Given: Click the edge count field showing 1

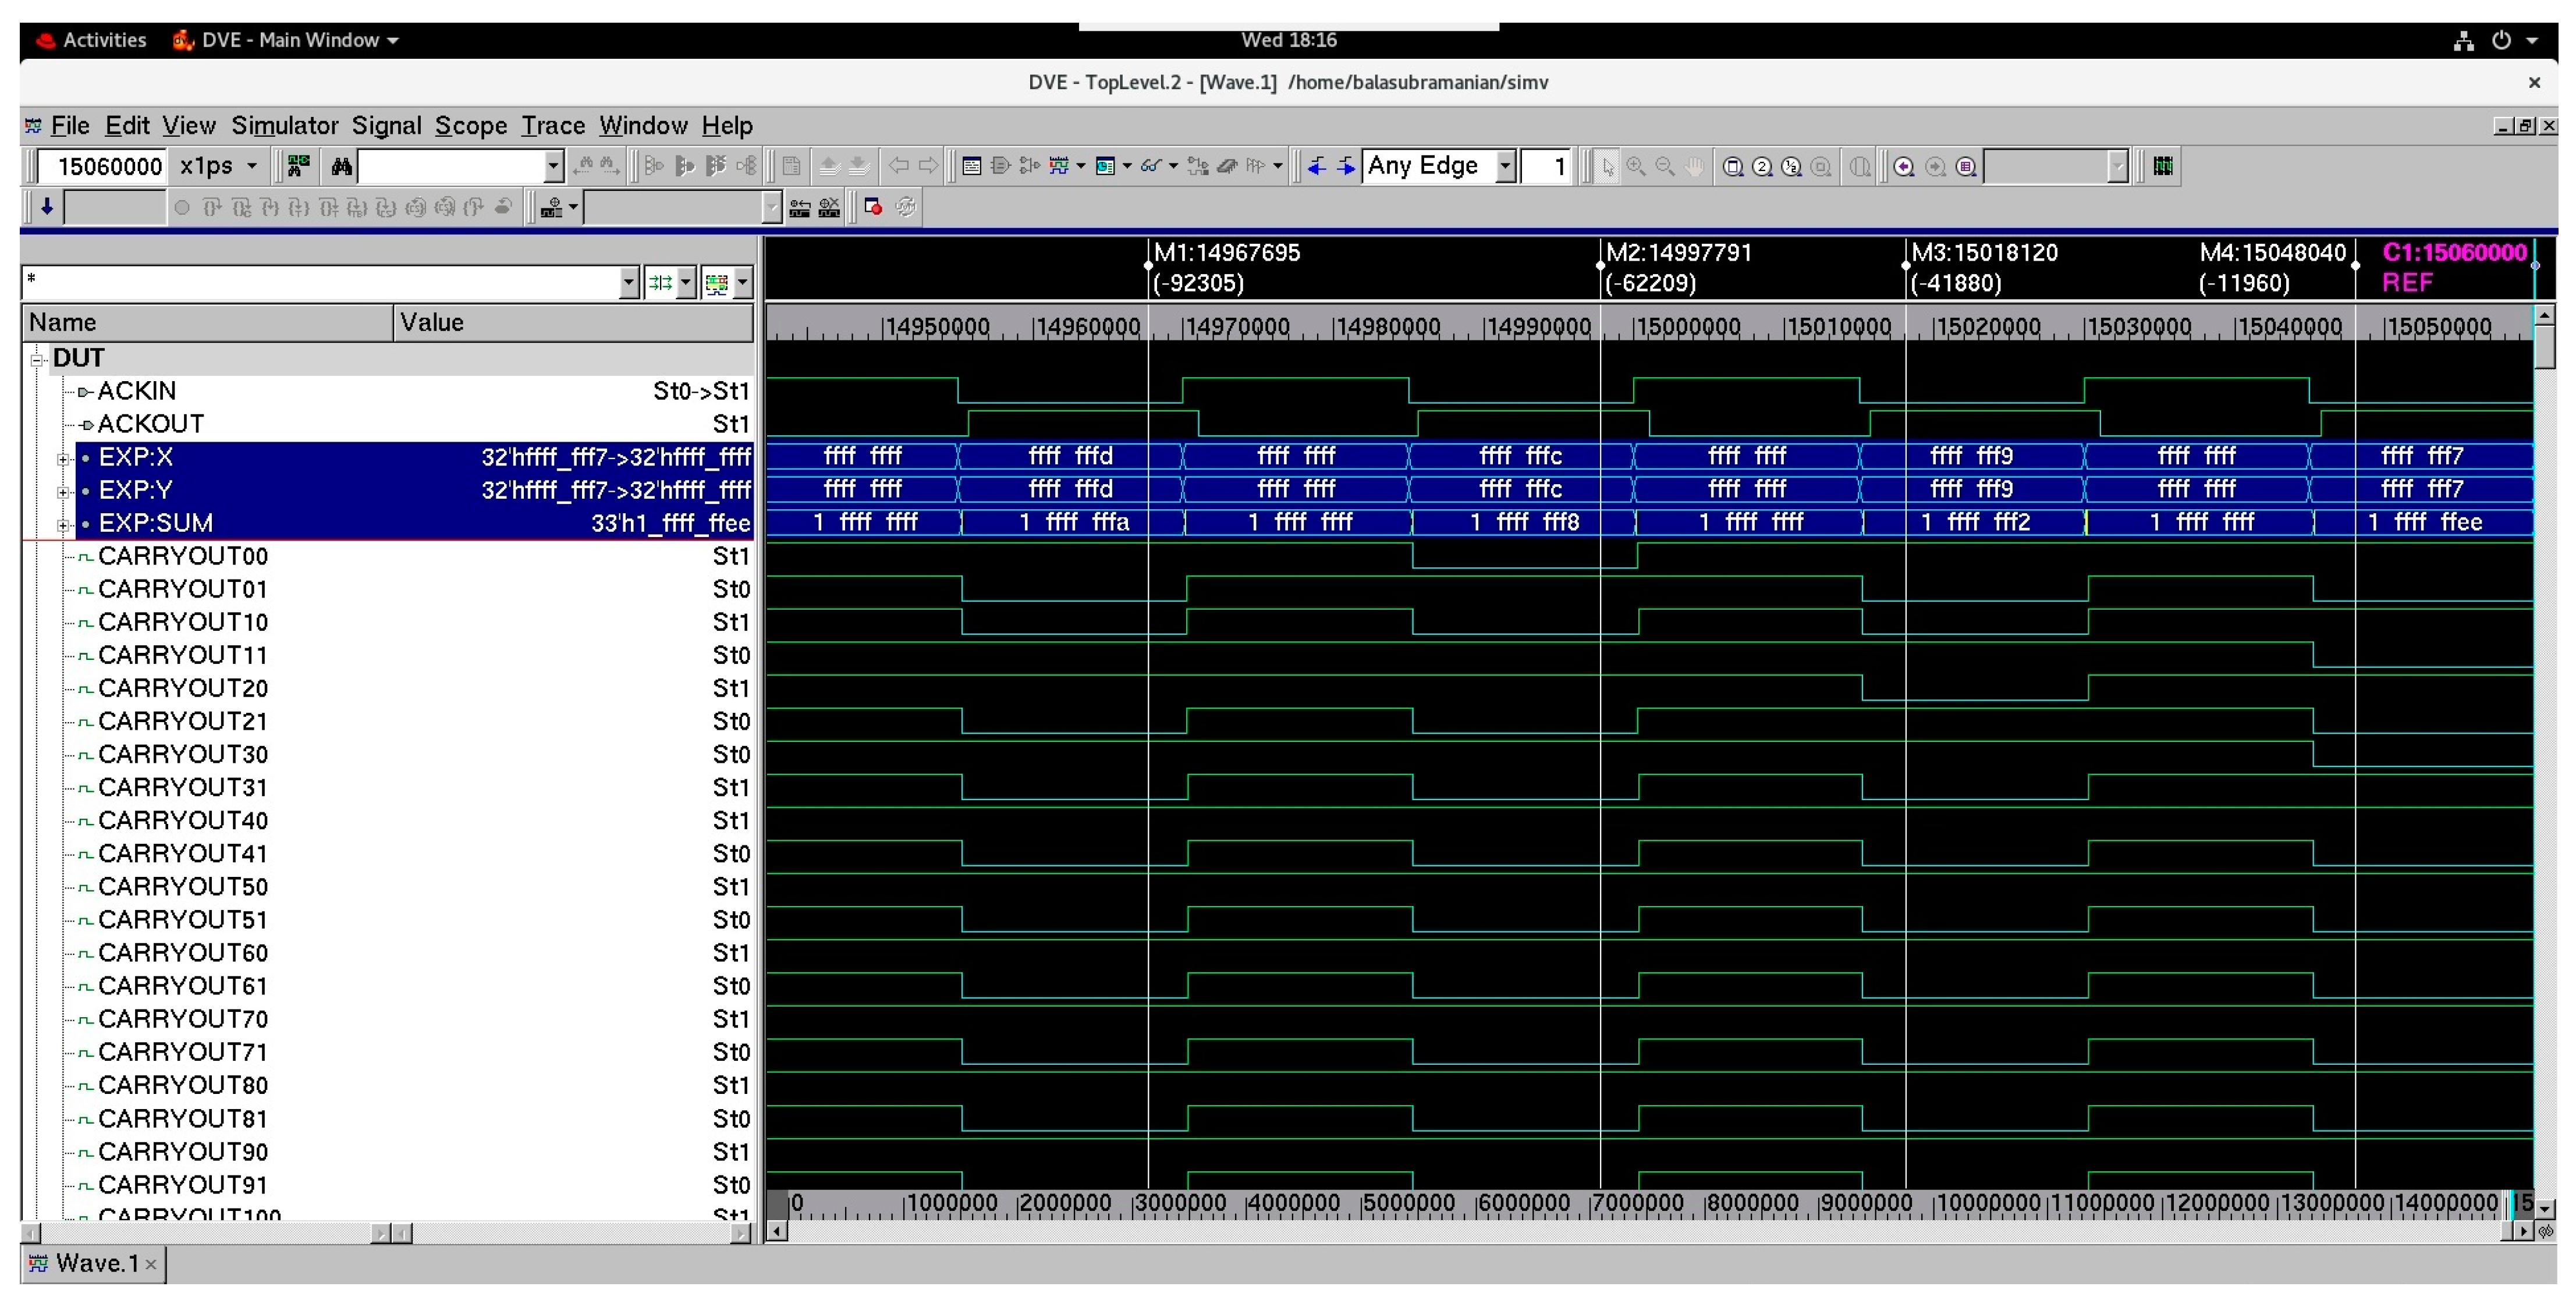Looking at the screenshot, I should [x=1546, y=166].
